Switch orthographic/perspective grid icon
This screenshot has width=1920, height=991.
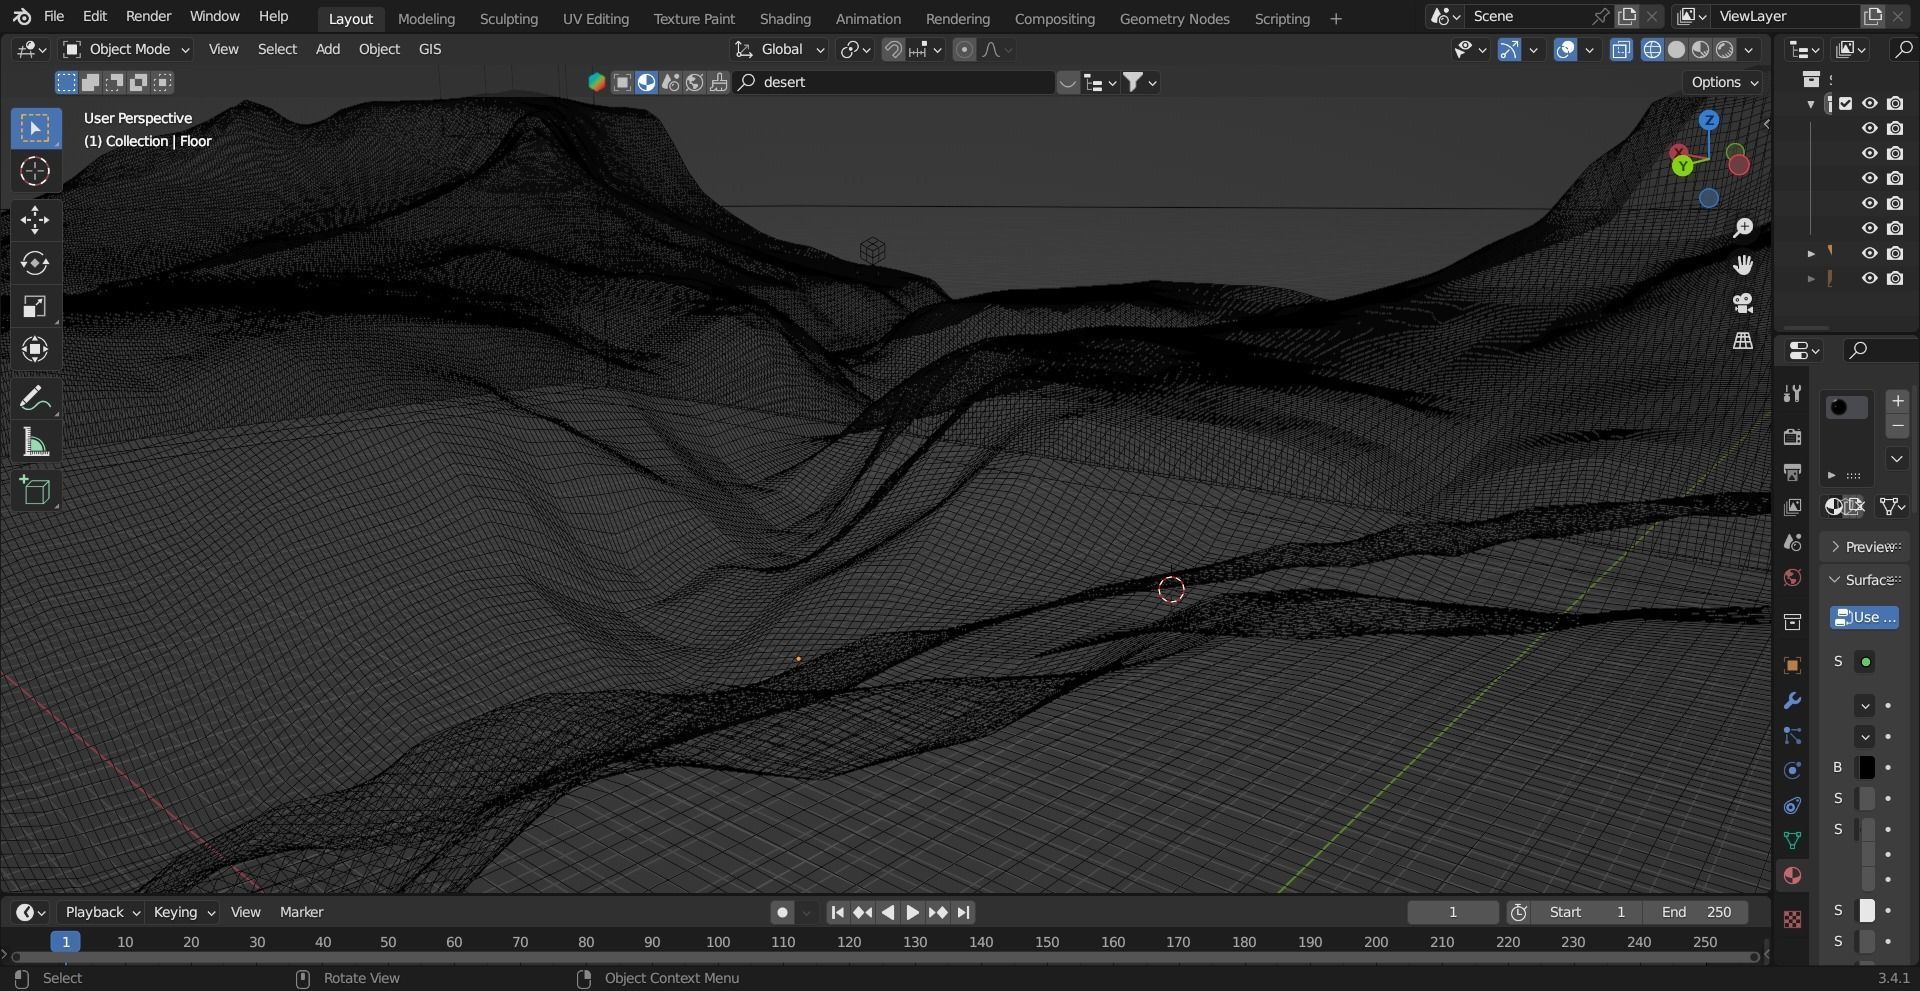pos(1743,341)
